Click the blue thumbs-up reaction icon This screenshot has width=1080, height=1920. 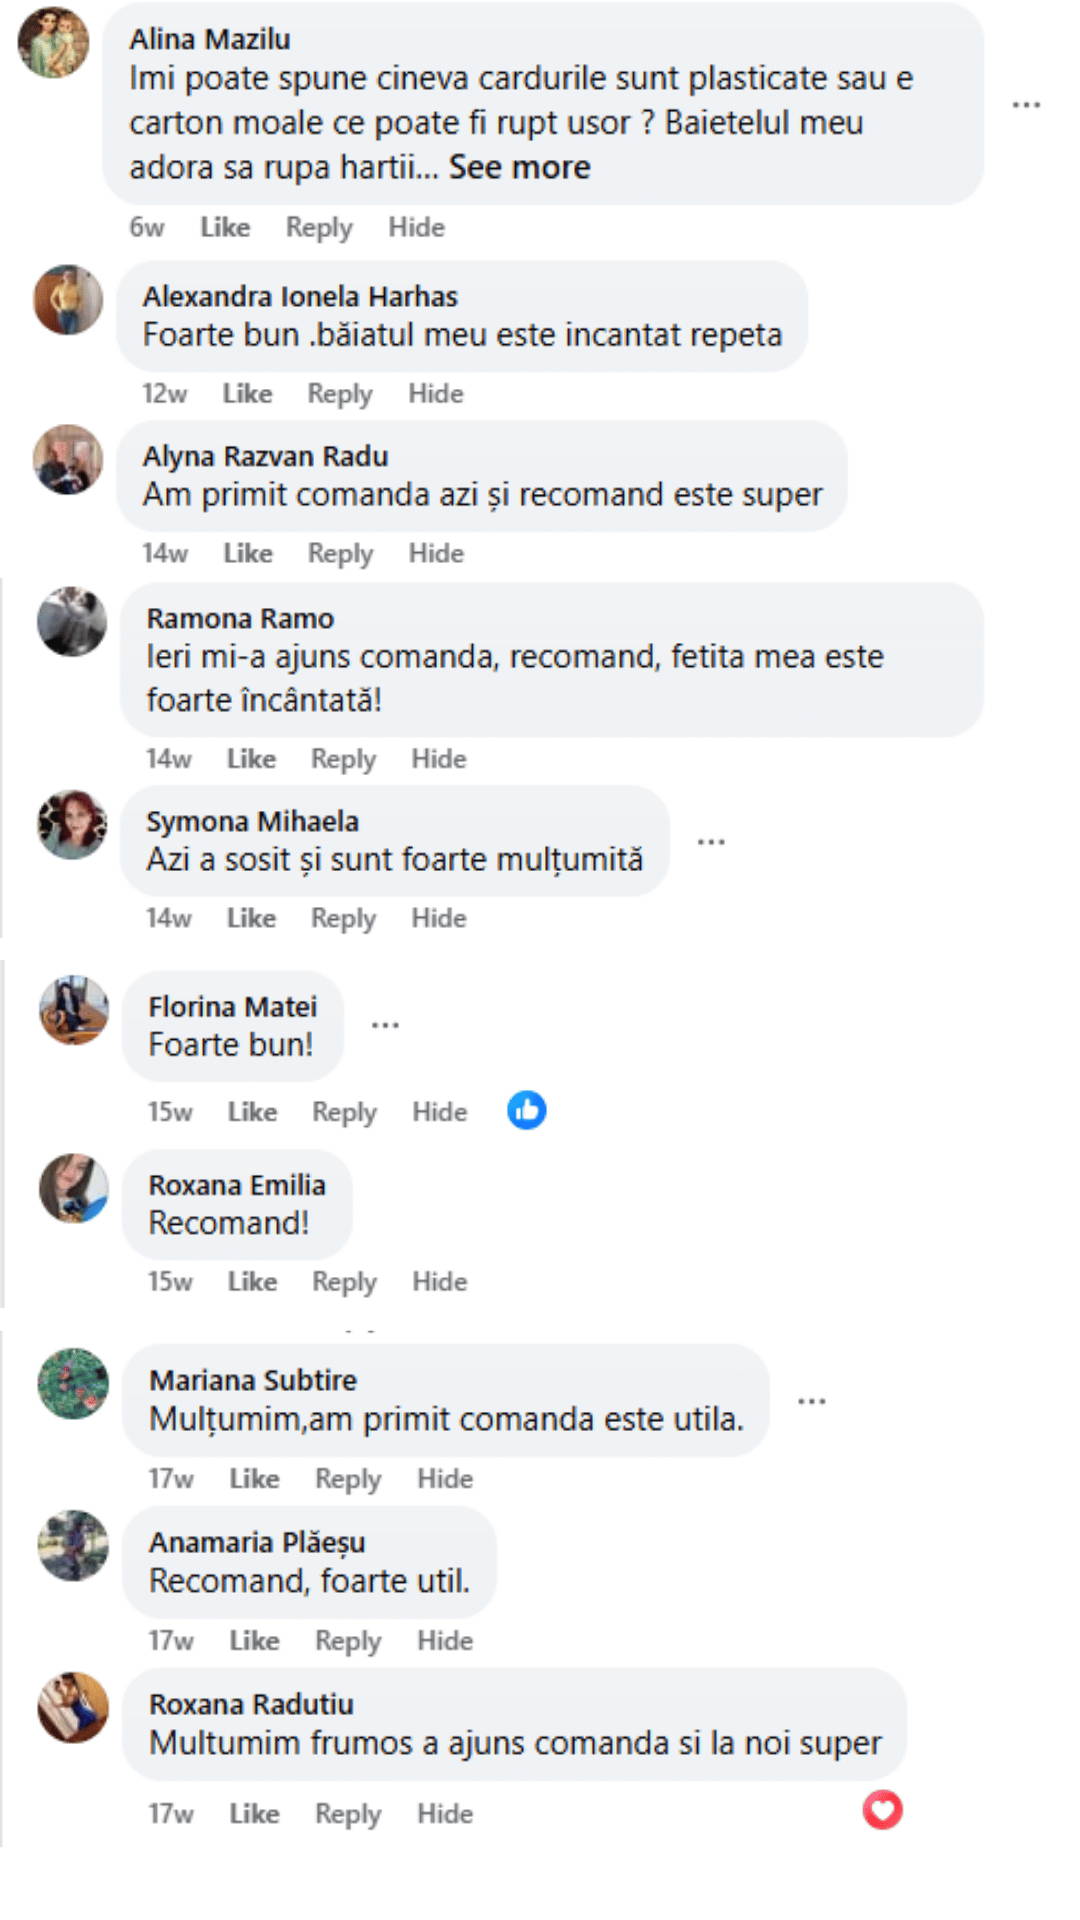click(x=526, y=1111)
